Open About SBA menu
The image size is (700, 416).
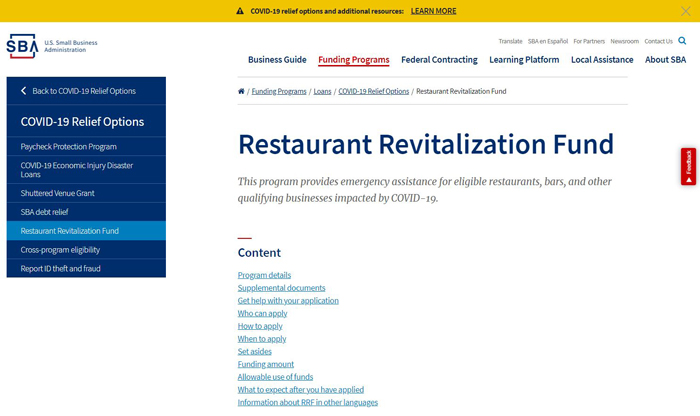[x=665, y=60]
